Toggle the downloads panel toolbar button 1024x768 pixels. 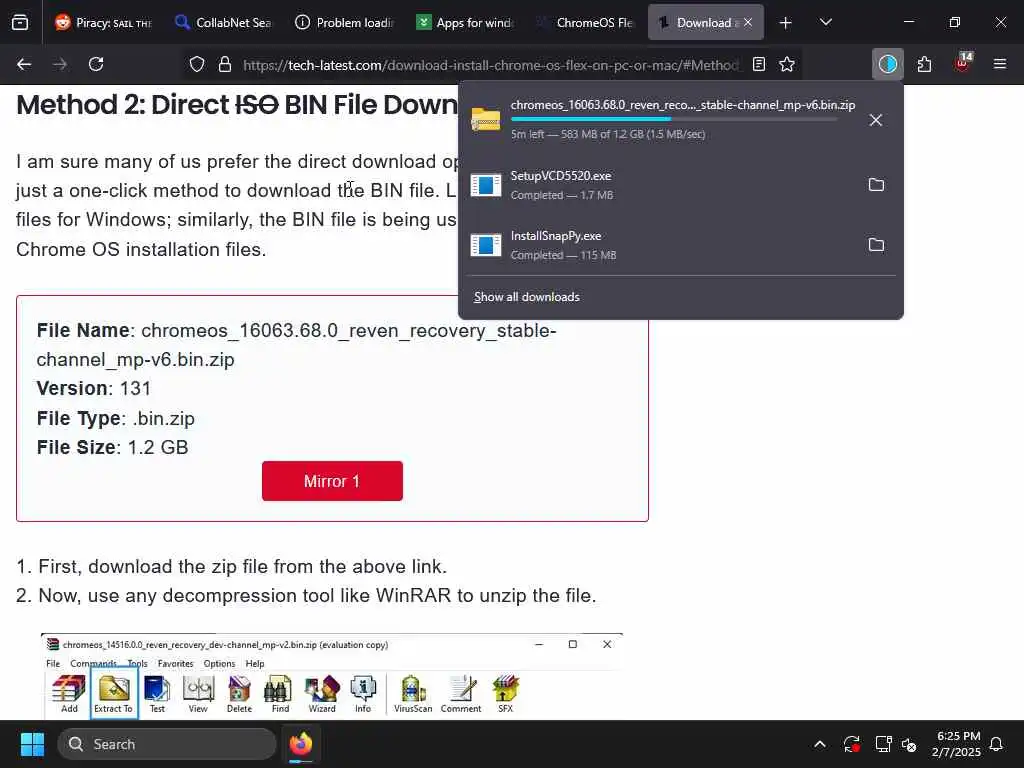[x=888, y=64]
